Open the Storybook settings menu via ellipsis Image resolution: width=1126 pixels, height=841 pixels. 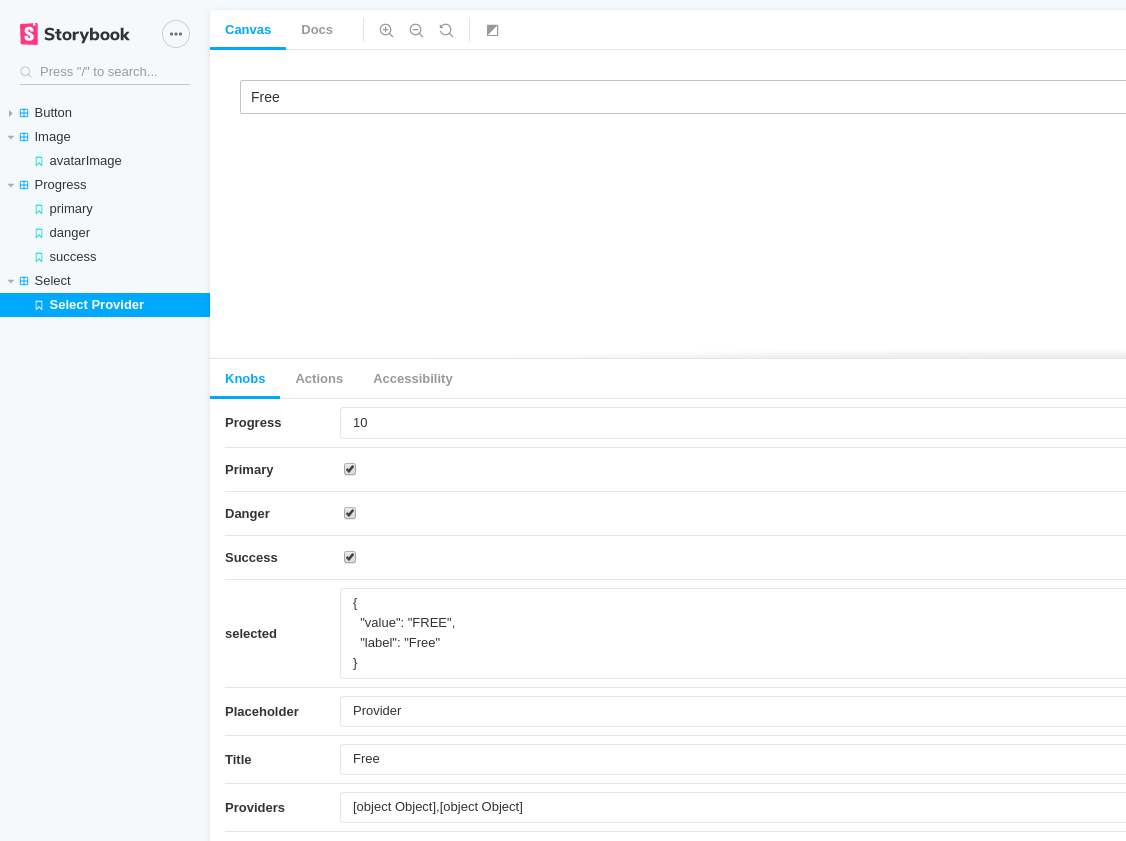pos(176,33)
